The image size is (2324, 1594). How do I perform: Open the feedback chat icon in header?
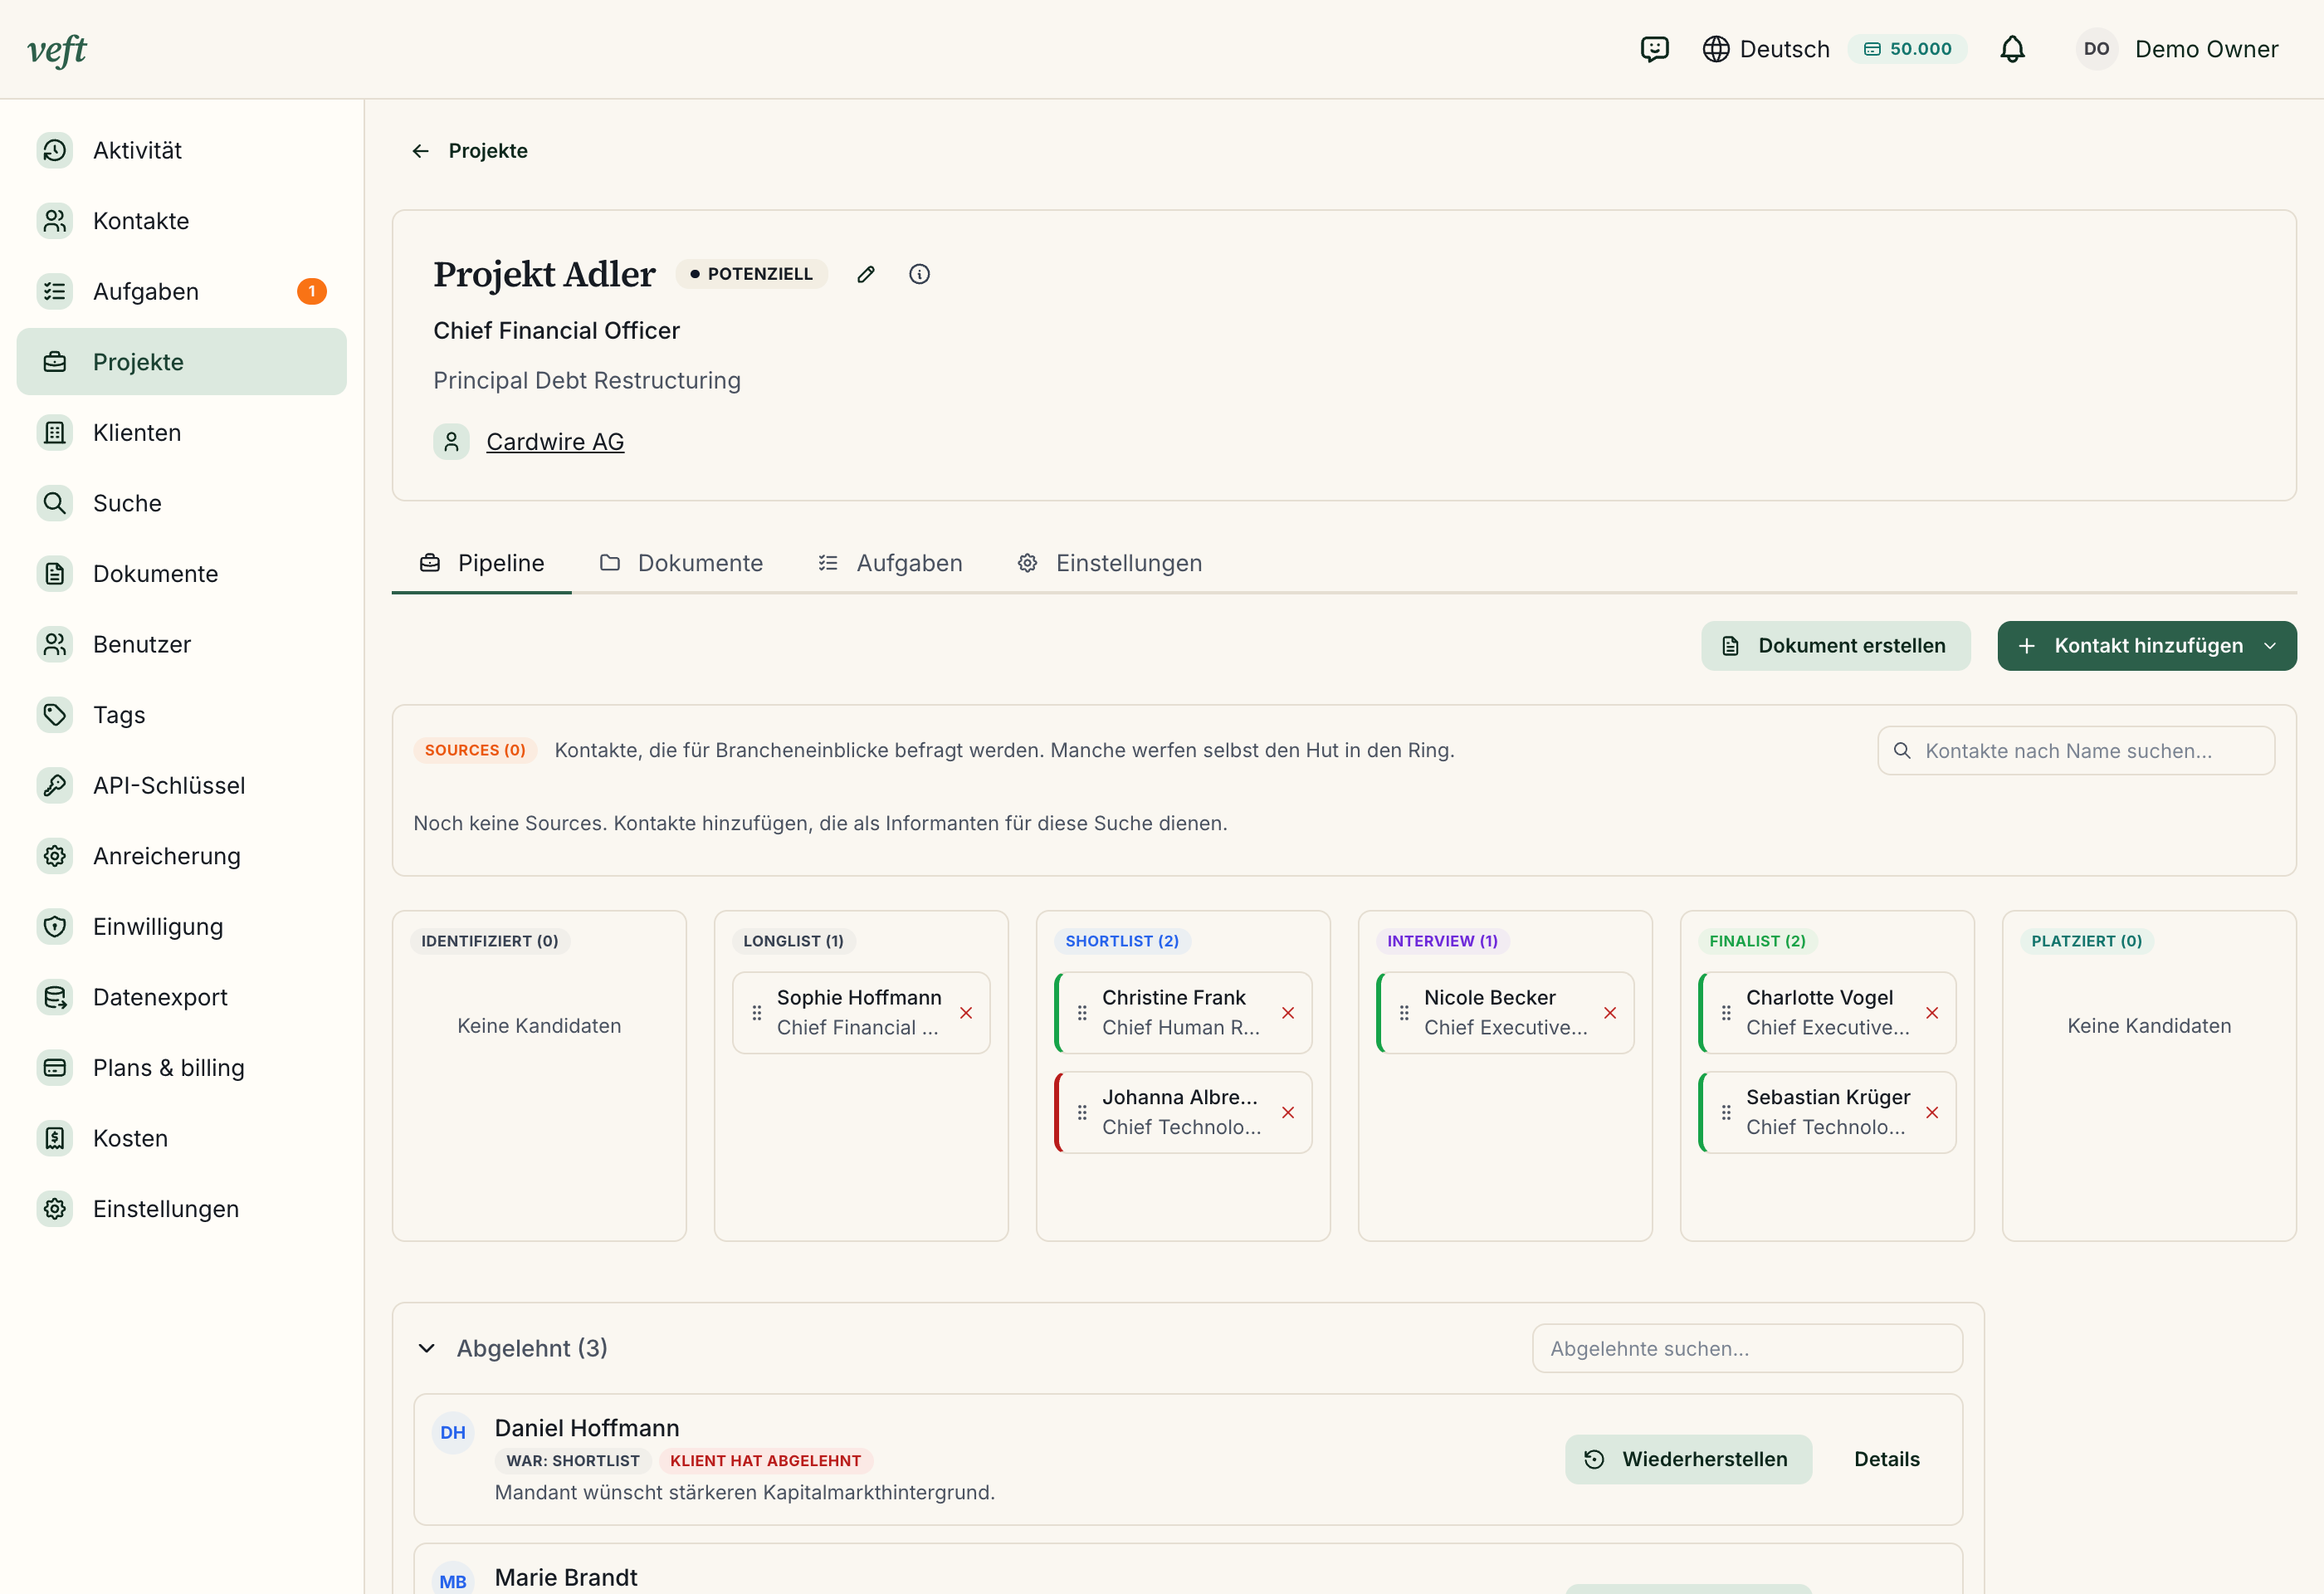pyautogui.click(x=1654, y=49)
